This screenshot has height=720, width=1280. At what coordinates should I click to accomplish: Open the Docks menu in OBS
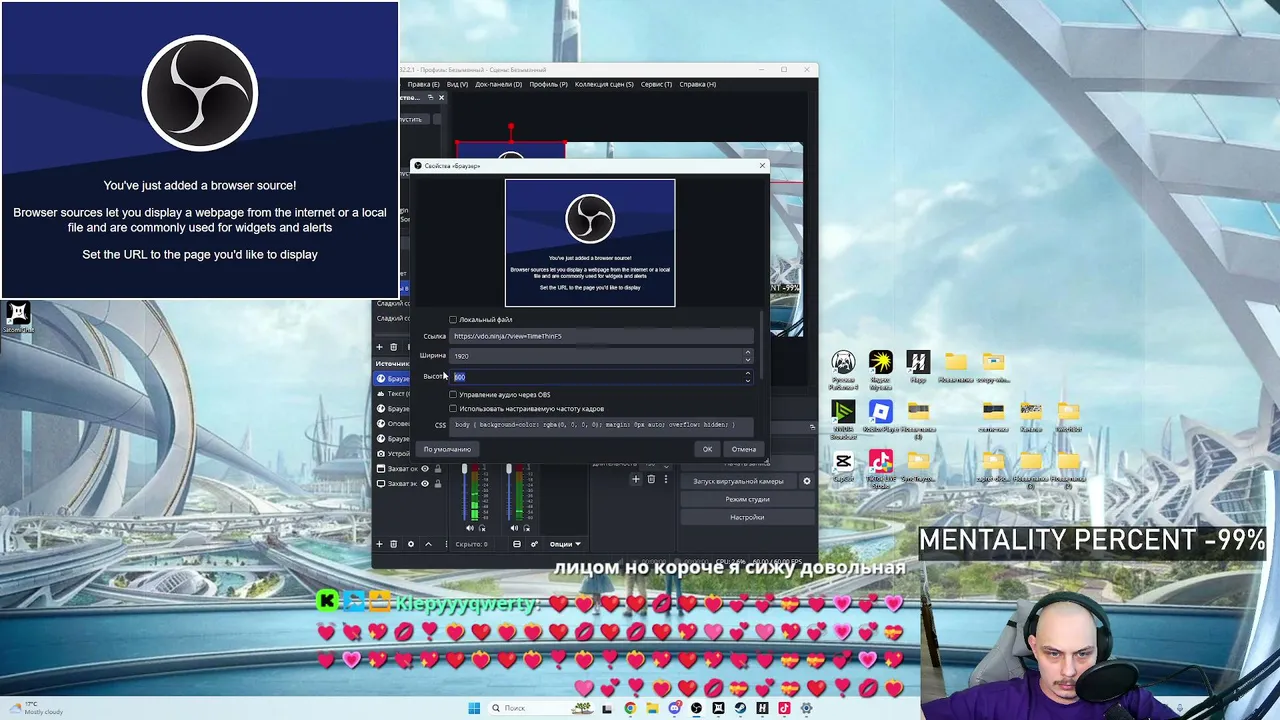point(499,84)
